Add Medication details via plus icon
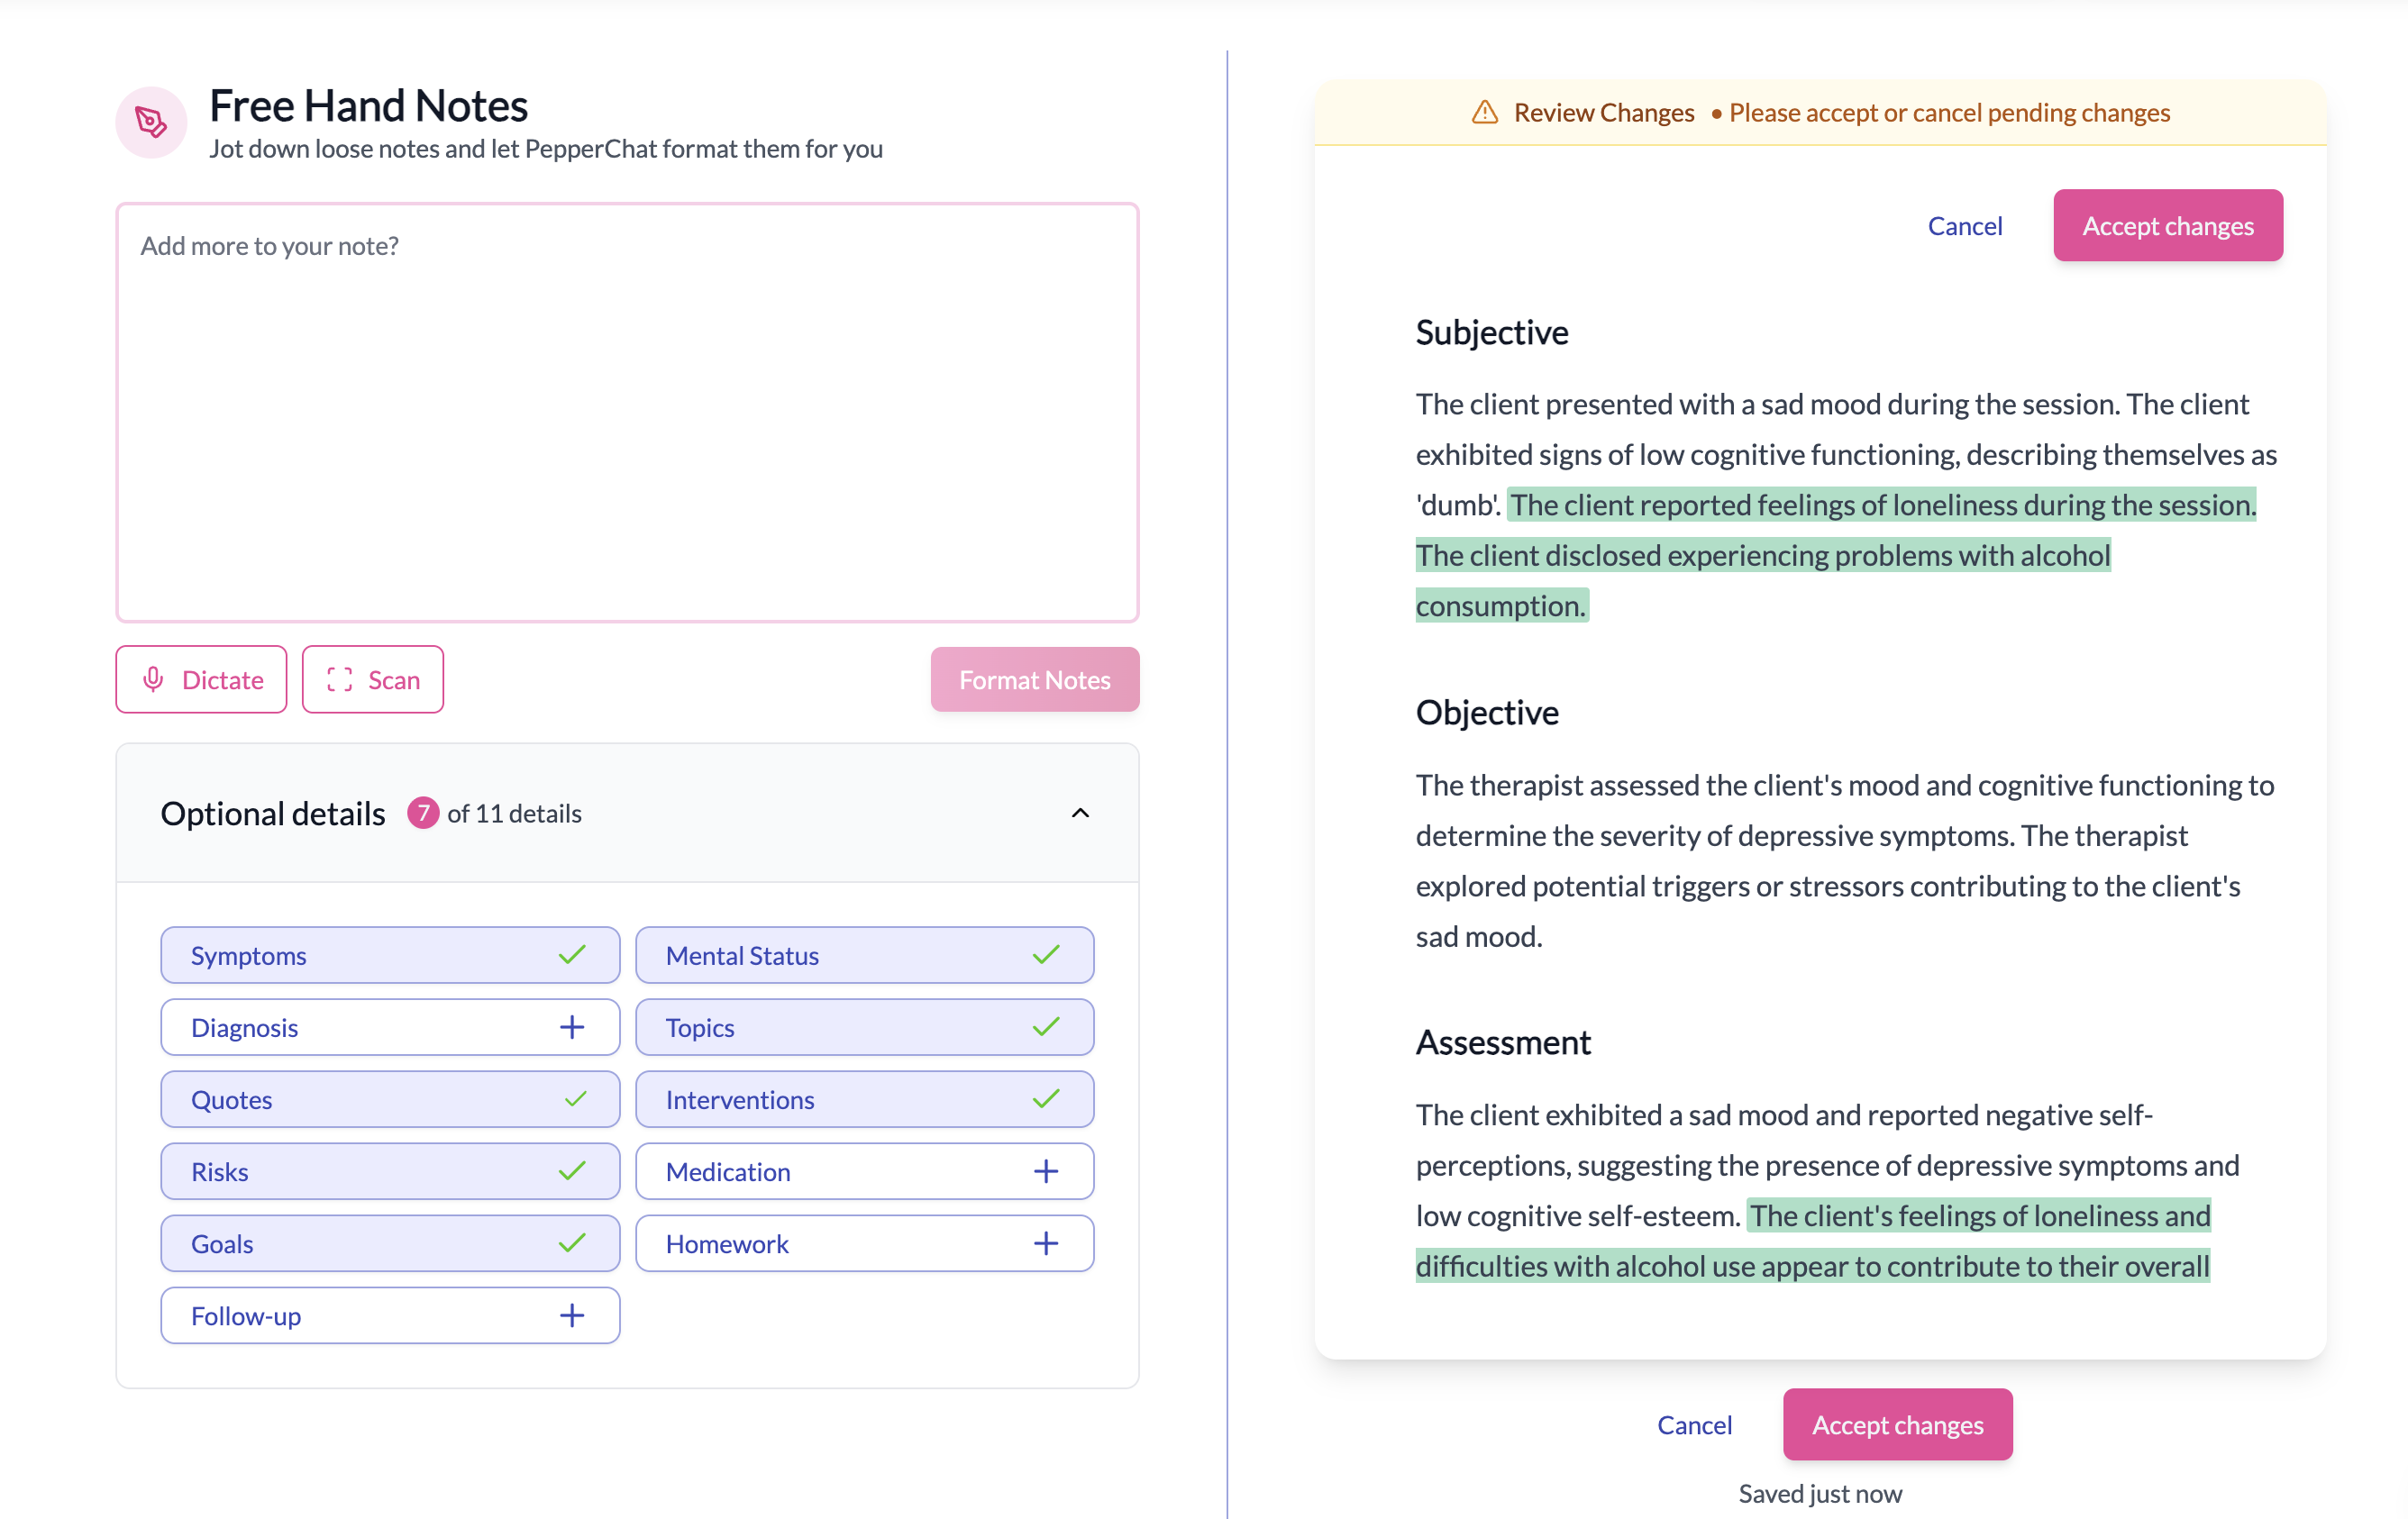Screen dimensions: 2408x1519 pos(1046,1171)
